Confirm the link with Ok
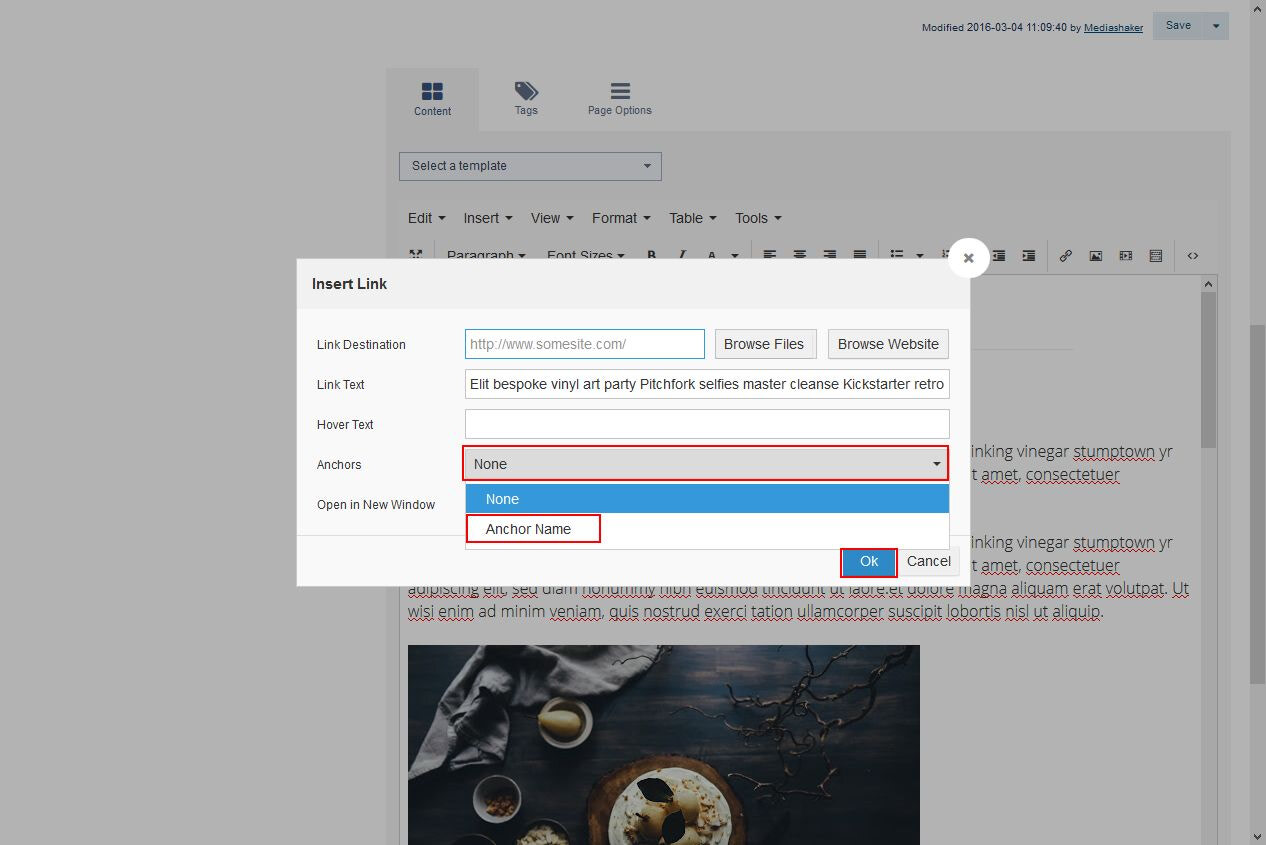The height and width of the screenshot is (845, 1266). [x=869, y=562]
